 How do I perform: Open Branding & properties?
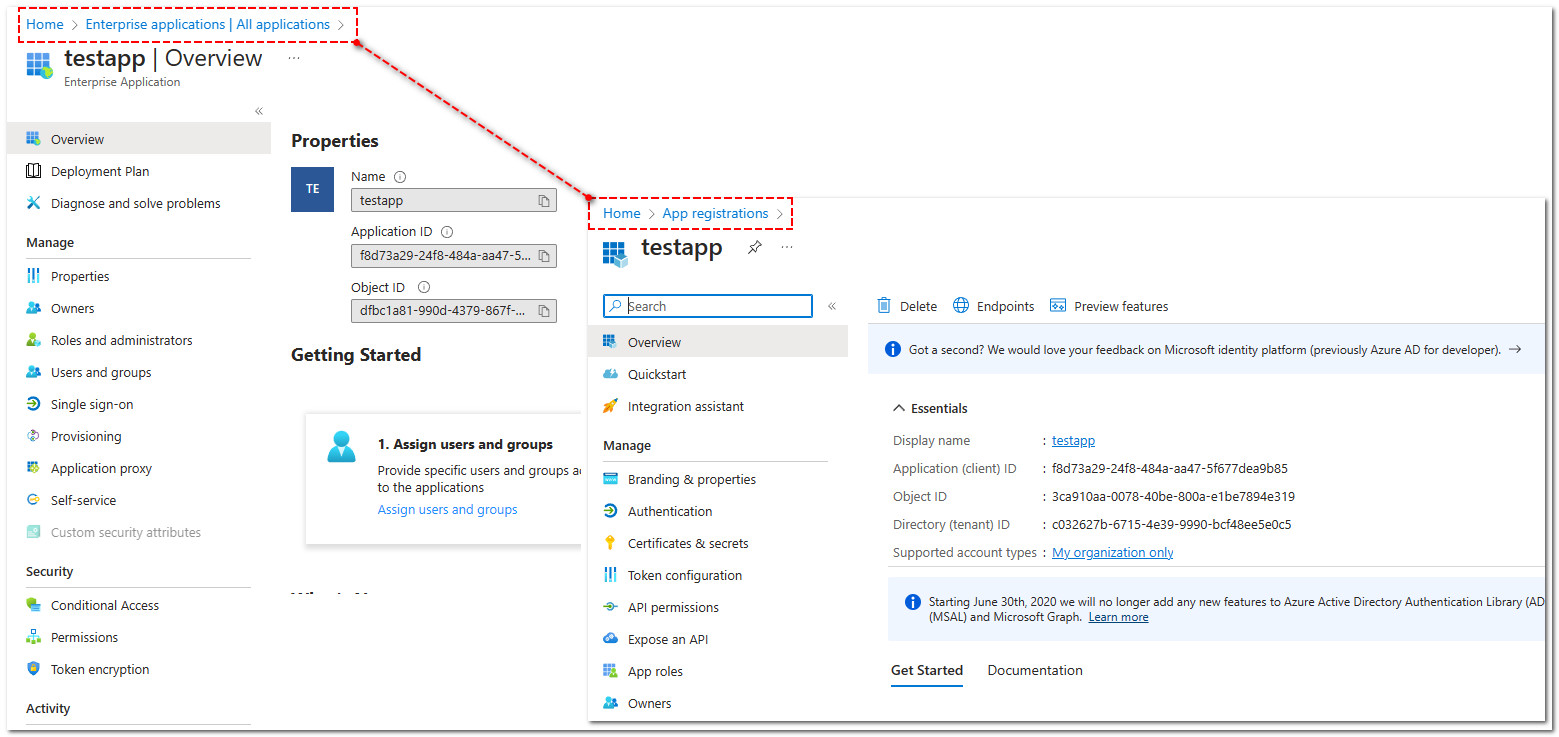click(x=692, y=479)
